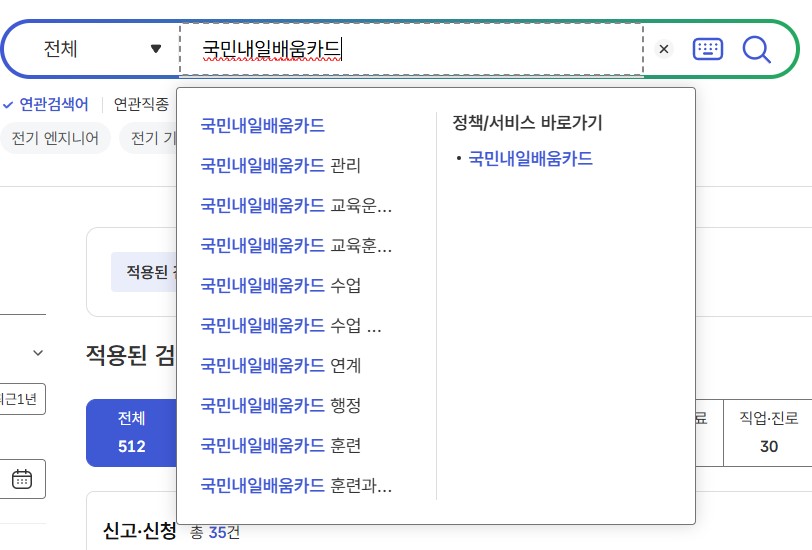
Task: Pick the suggestion 국민내일배움카드 관리
Action: pos(281,165)
